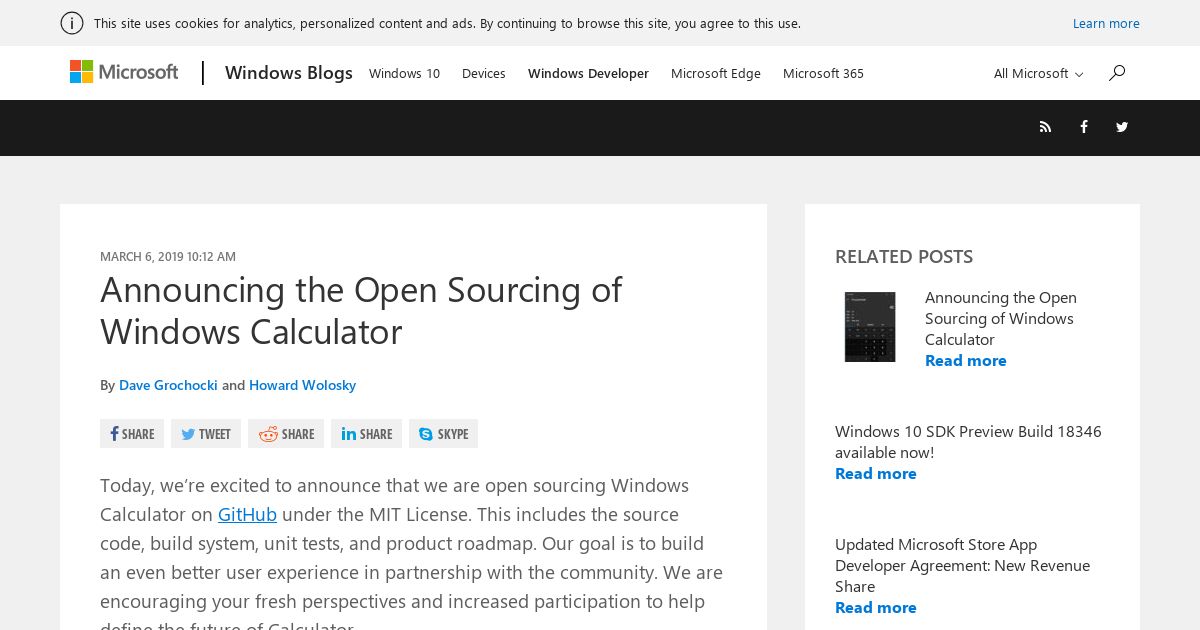
Task: Expand the All Microsoft dropdown
Action: point(1038,73)
